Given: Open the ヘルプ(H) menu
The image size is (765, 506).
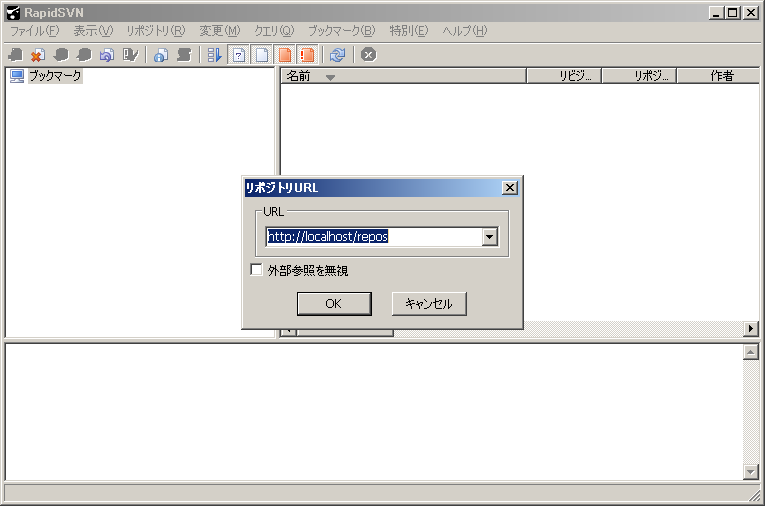Looking at the screenshot, I should click(464, 31).
